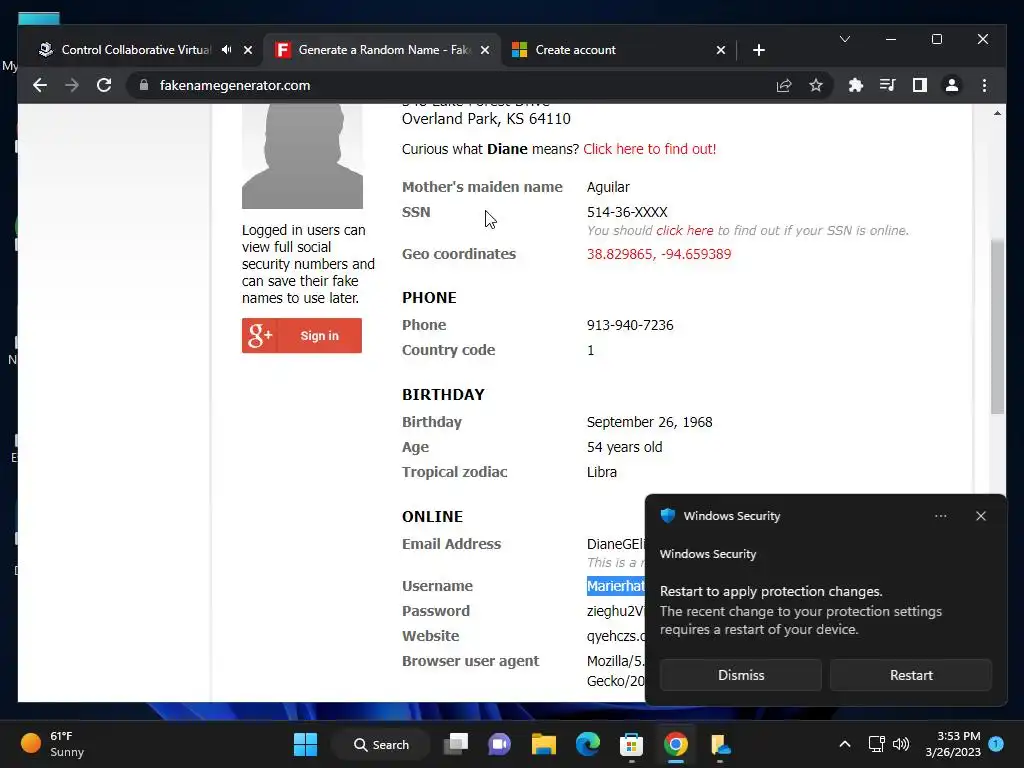The image size is (1024, 768).
Task: Open the notification center badge
Action: click(x=996, y=744)
